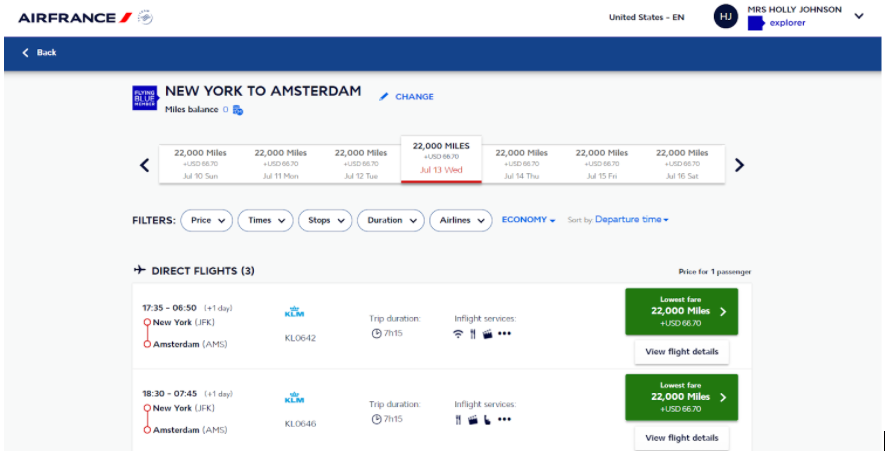Go back using the Back link
Screen dimensions: 885x451
(x=40, y=52)
